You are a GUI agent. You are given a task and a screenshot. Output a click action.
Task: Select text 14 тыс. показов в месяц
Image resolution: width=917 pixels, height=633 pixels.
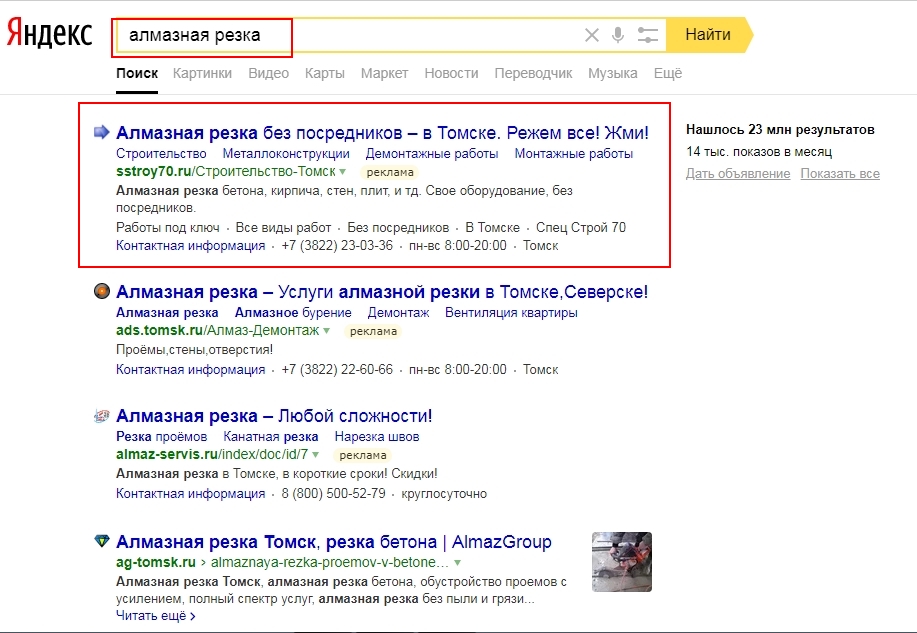tap(759, 152)
